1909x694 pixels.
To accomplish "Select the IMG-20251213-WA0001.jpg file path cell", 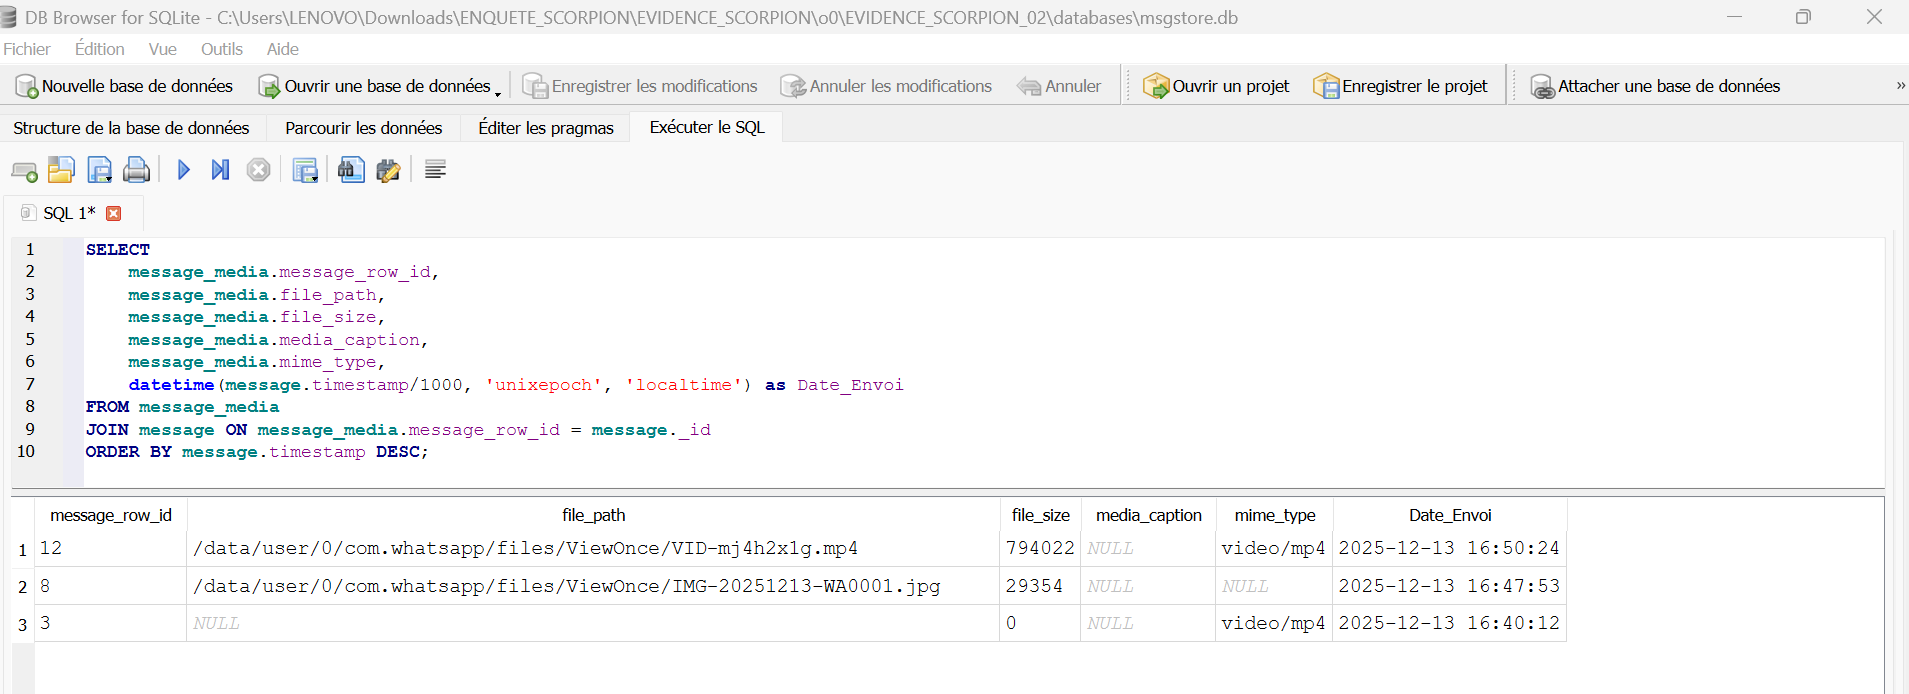I will (593, 586).
